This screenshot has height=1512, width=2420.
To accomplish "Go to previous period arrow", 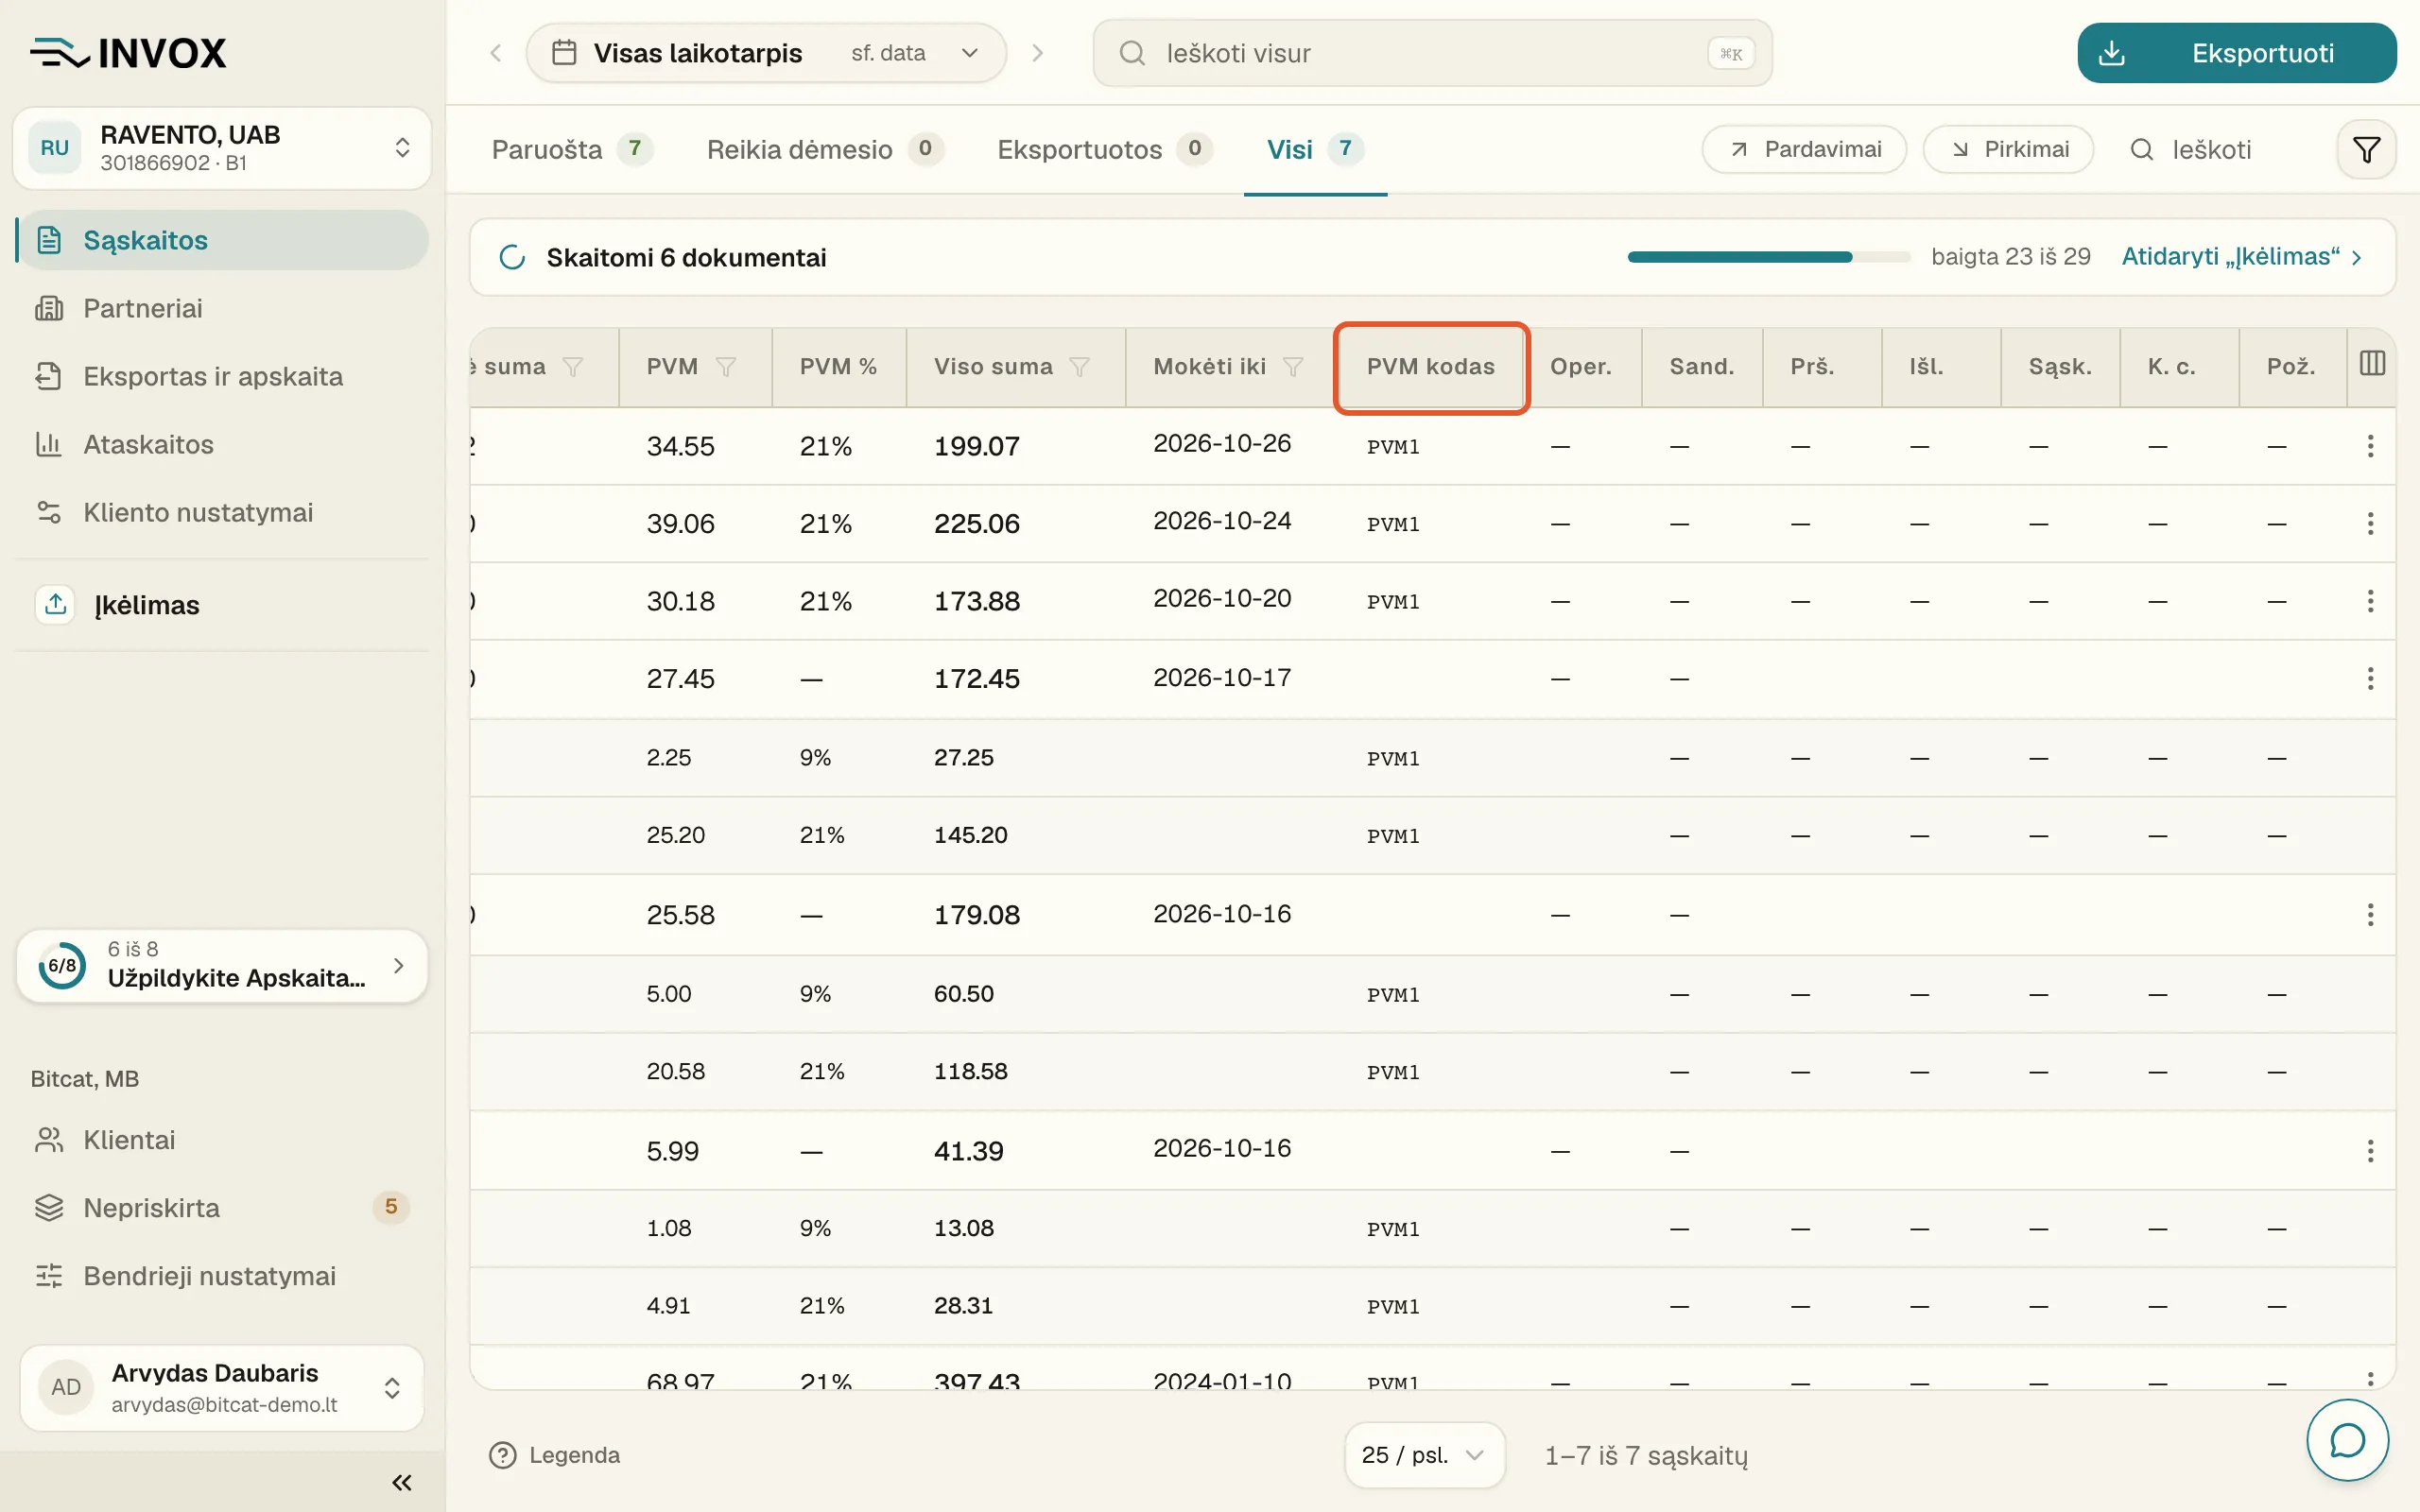I will coord(496,53).
